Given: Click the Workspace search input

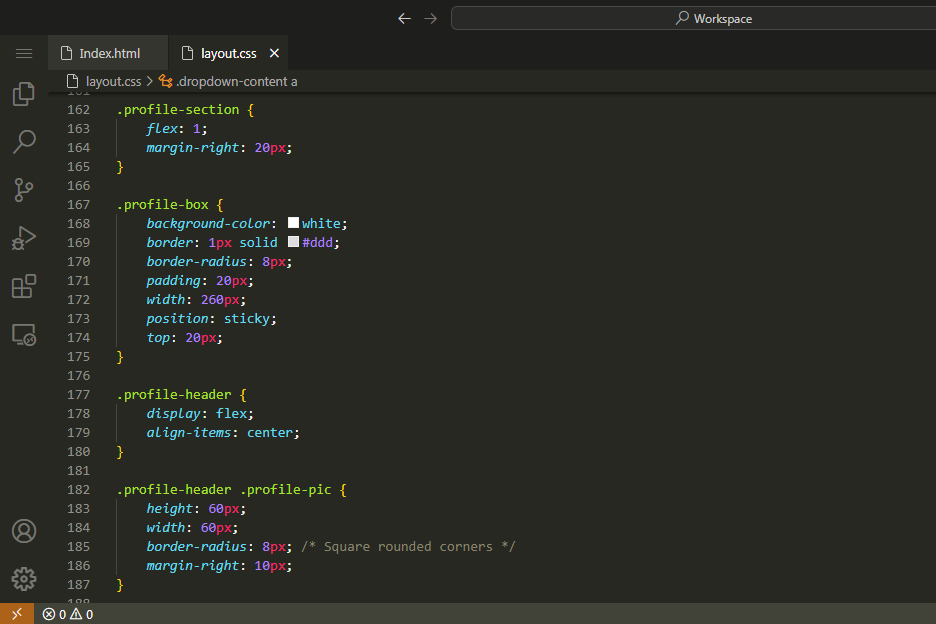Looking at the screenshot, I should [x=694, y=19].
